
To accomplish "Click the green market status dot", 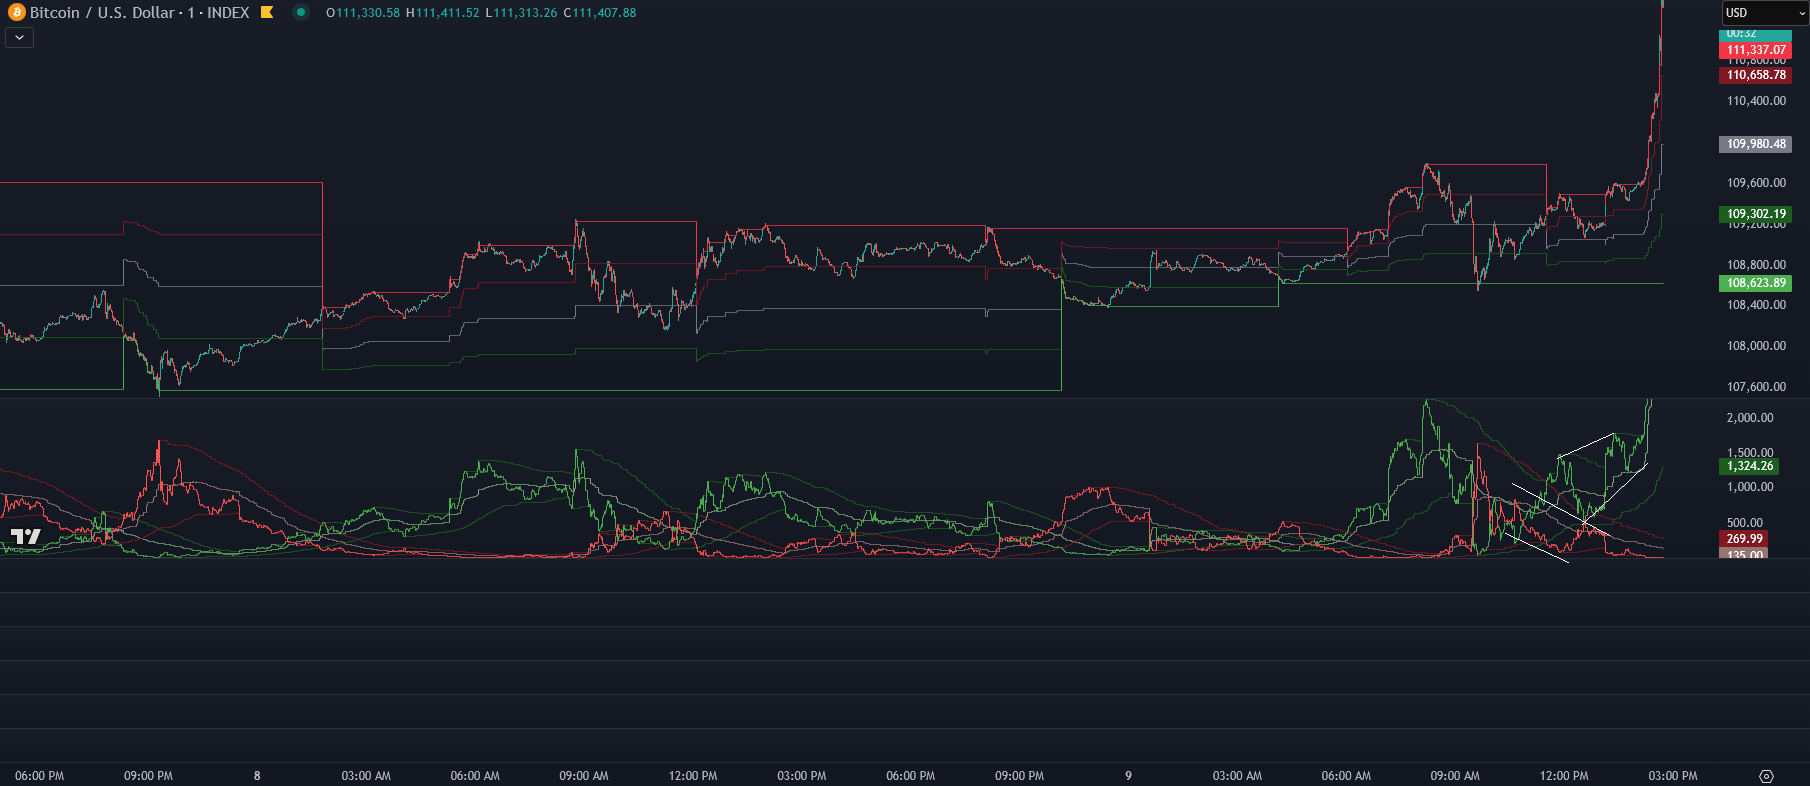I will click(x=300, y=12).
